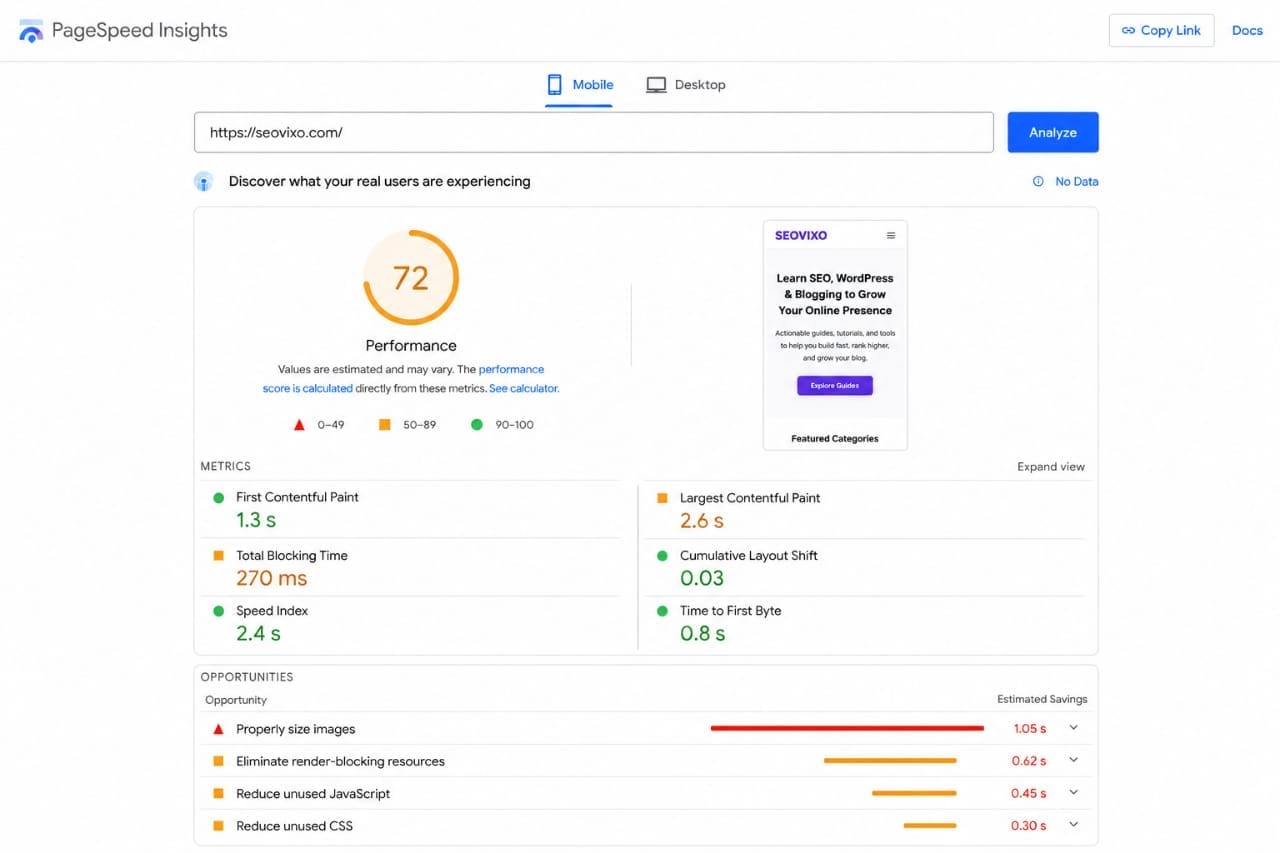Click green dot next to Speed Index
This screenshot has height=853, width=1280.
(218, 611)
